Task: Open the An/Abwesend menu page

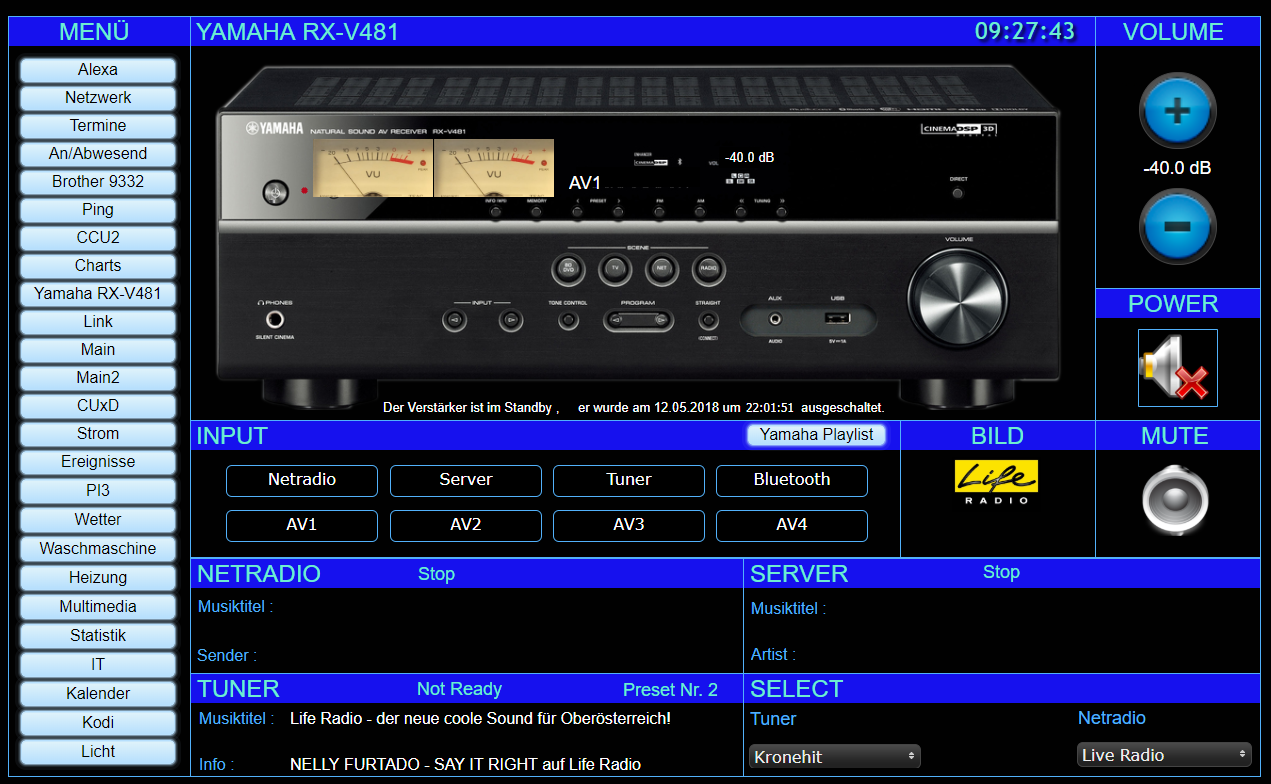Action: [x=98, y=154]
